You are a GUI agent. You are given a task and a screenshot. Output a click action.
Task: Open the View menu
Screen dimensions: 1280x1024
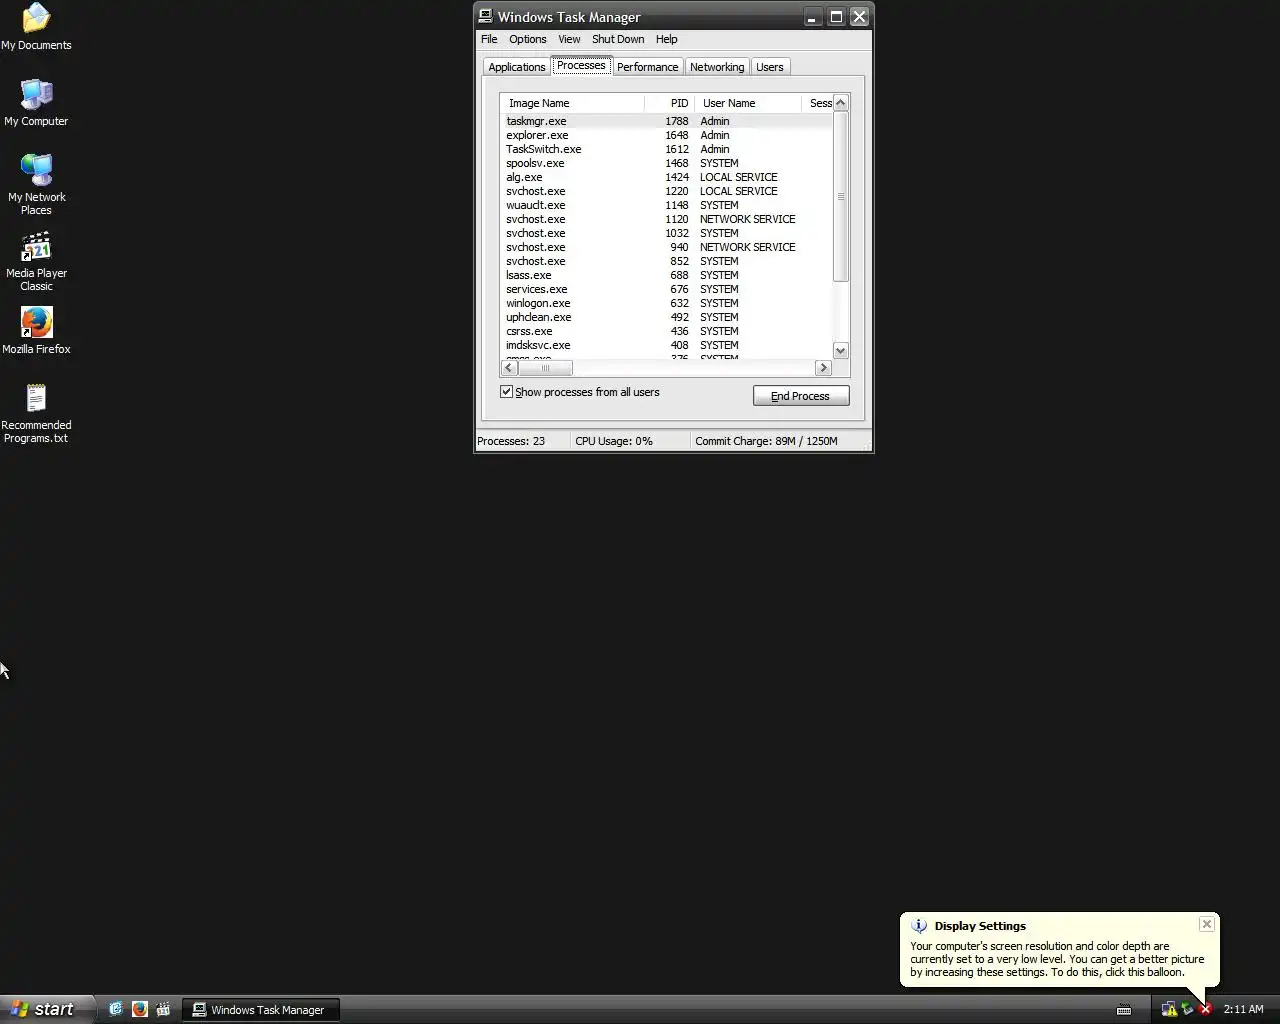[x=569, y=39]
